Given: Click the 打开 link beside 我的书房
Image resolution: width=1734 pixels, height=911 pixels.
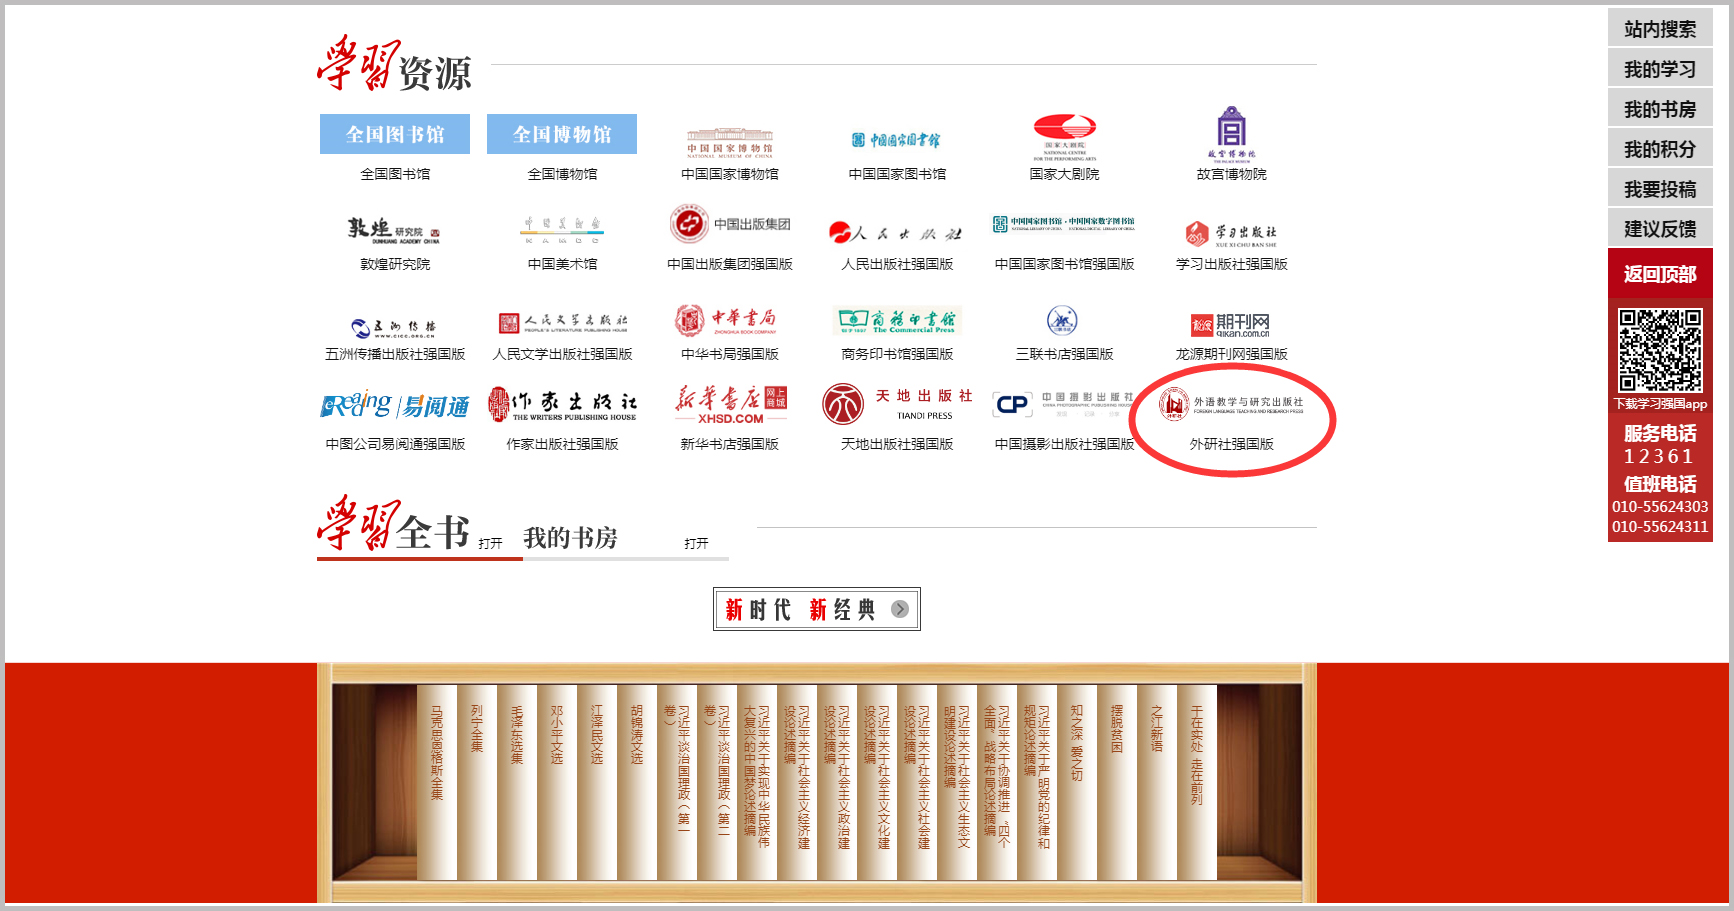Looking at the screenshot, I should tap(696, 543).
